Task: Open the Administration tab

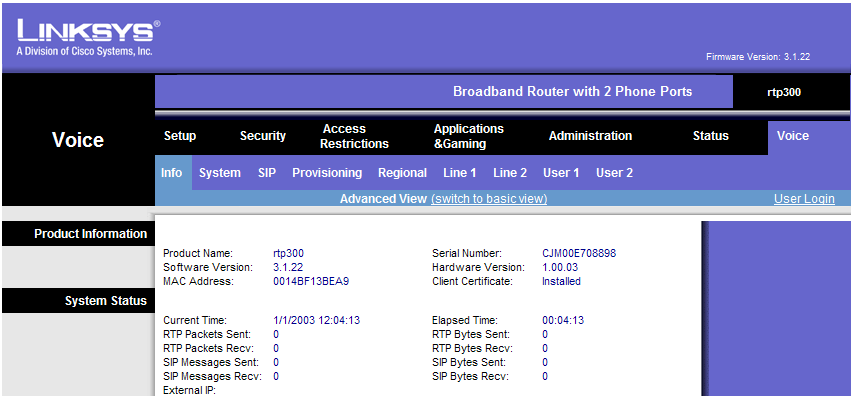Action: coord(590,136)
